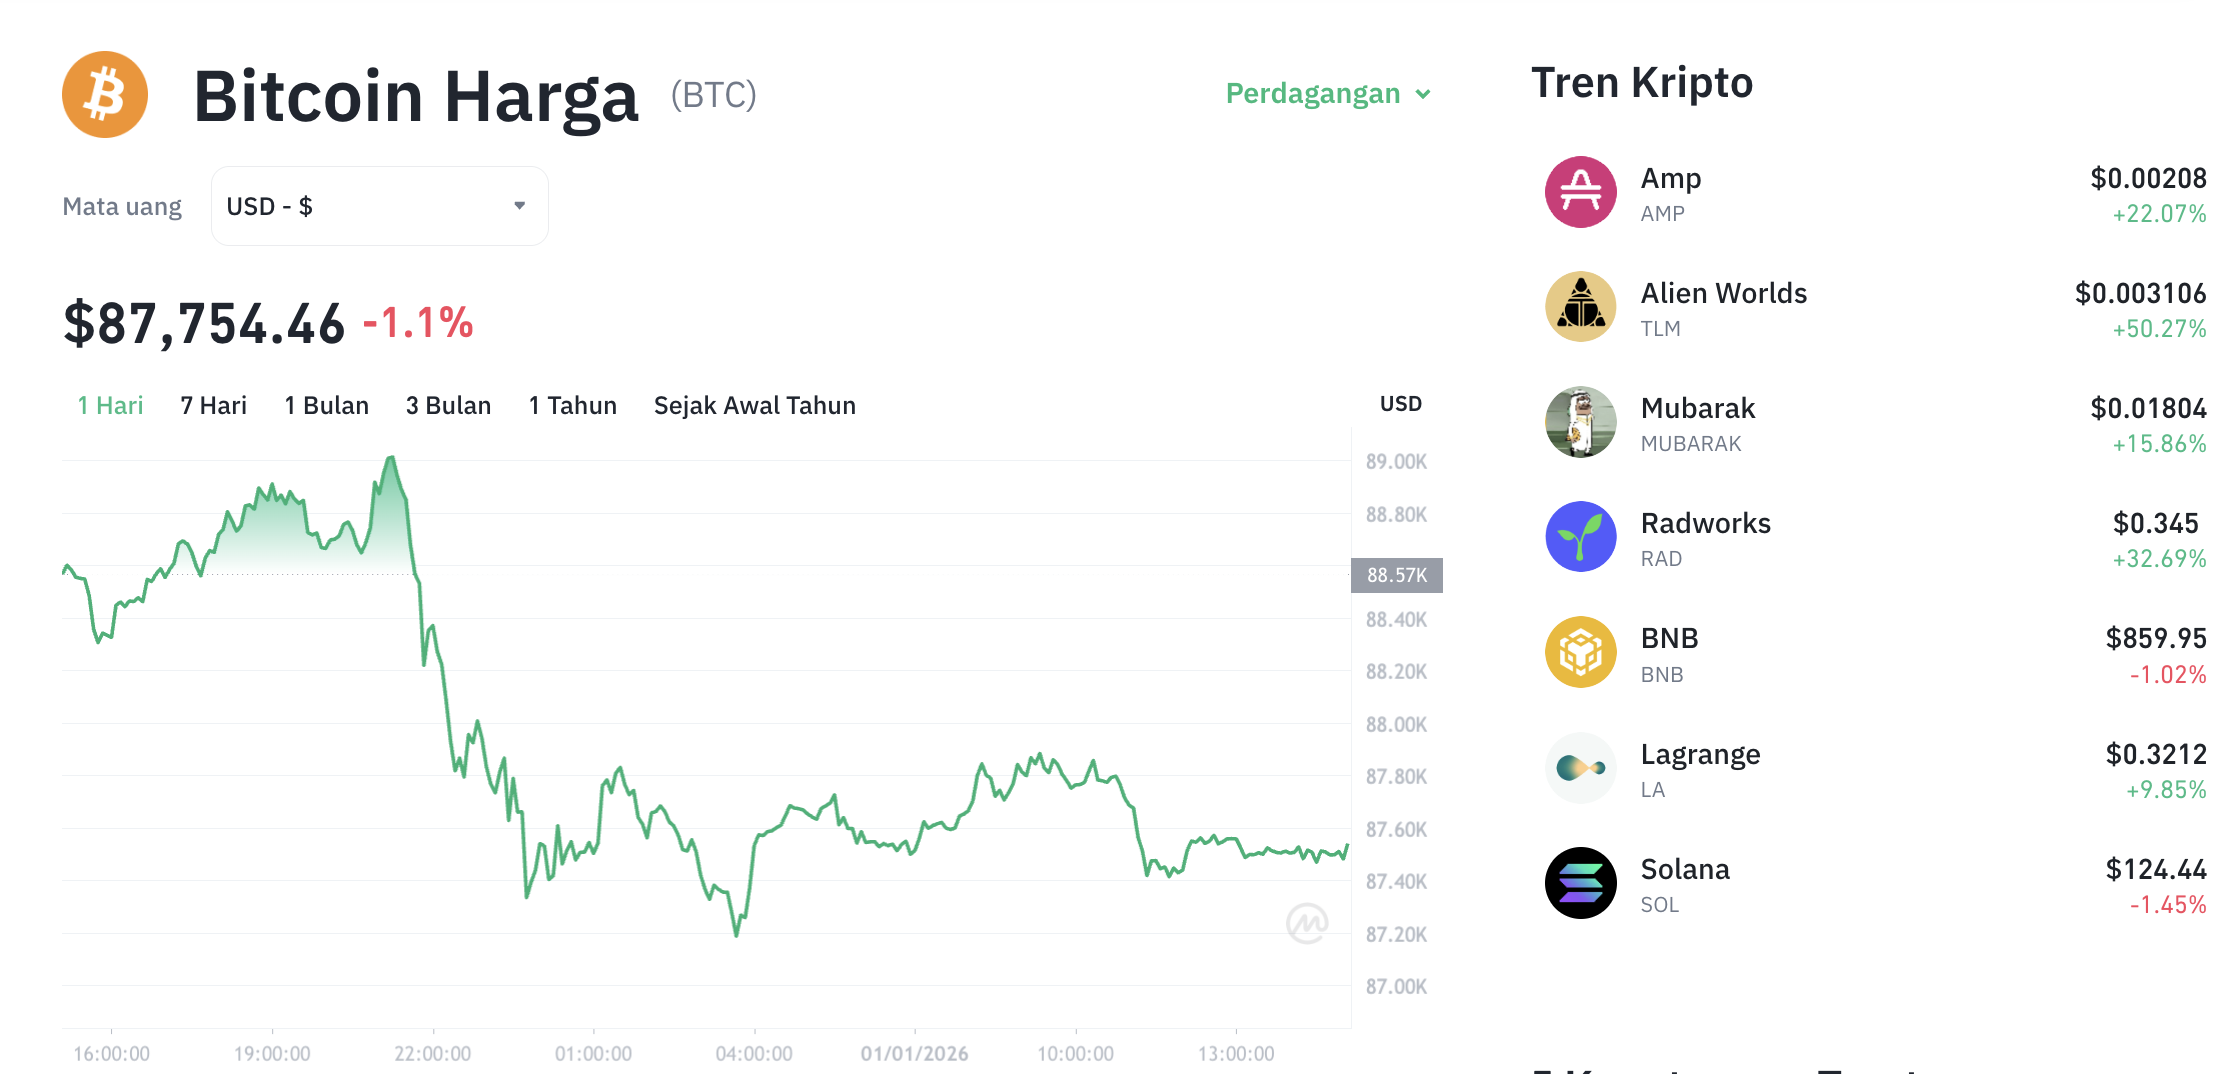The image size is (2222, 1074).
Task: Expand the Perdagangan chevron menu
Action: (1423, 94)
